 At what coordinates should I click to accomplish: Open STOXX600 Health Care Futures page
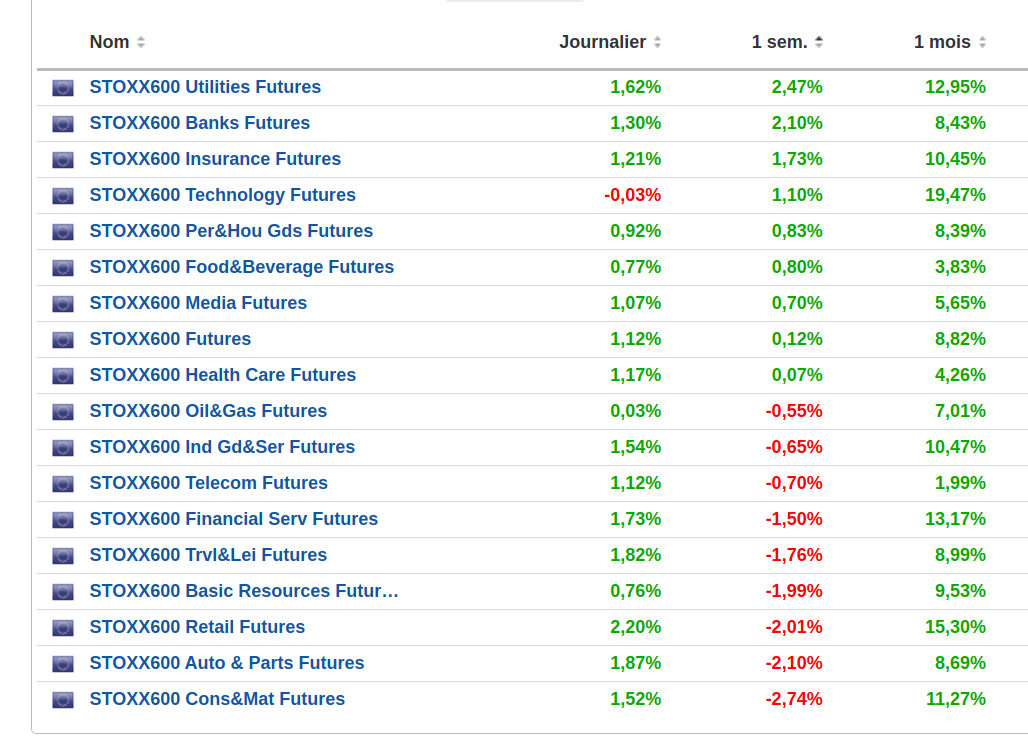pyautogui.click(x=222, y=375)
